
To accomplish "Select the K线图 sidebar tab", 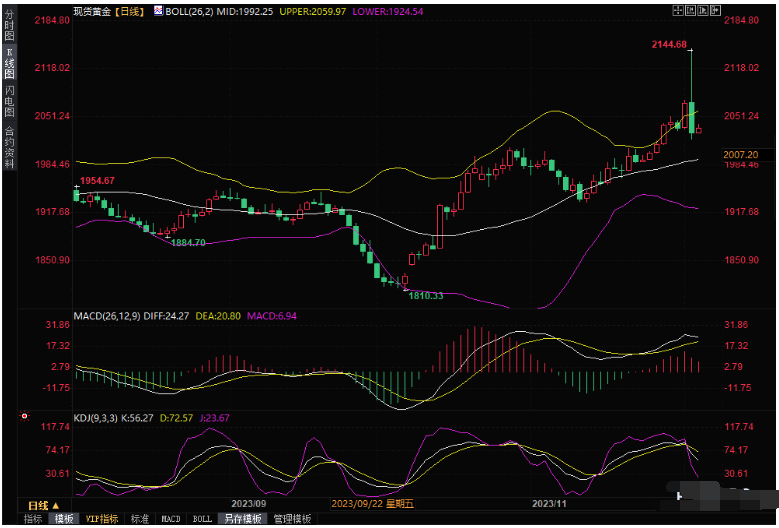I will pyautogui.click(x=9, y=63).
